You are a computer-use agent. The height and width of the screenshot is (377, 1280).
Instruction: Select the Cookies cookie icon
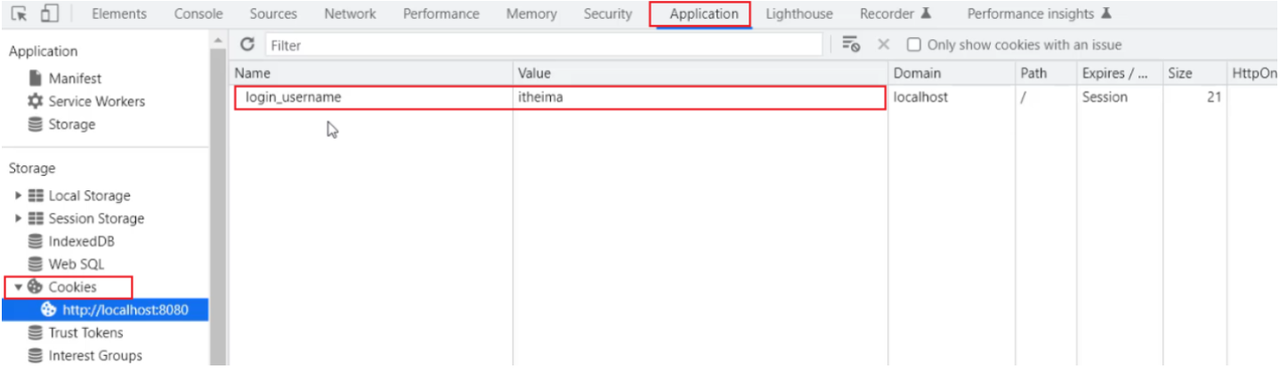(x=35, y=287)
